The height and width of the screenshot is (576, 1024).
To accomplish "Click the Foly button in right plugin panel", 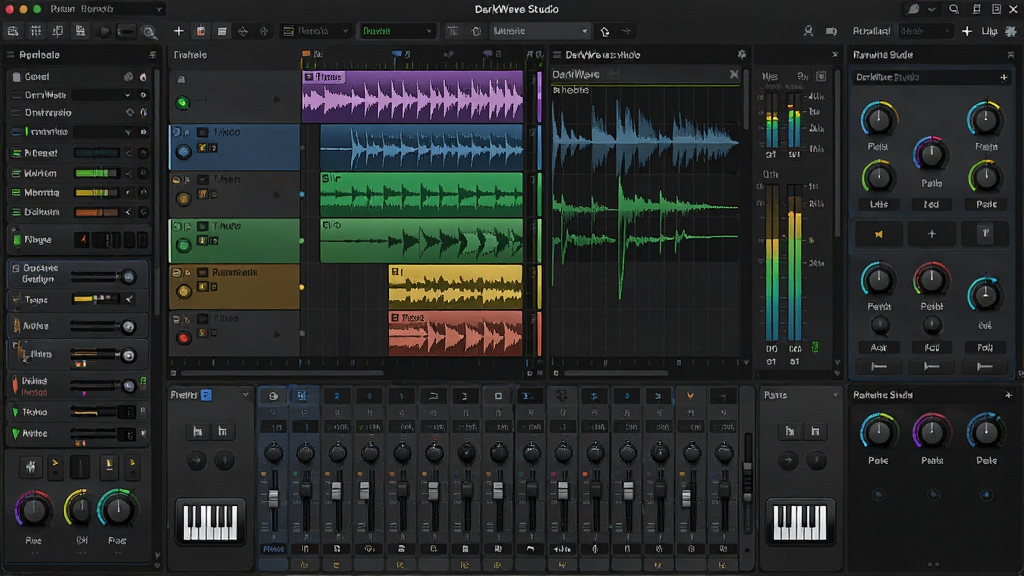I will (985, 347).
